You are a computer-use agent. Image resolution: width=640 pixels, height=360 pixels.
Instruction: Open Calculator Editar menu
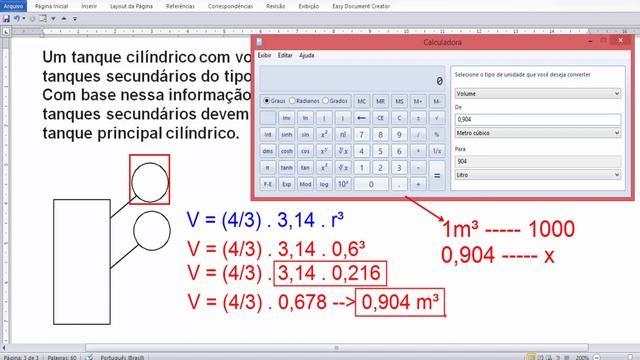pos(285,55)
